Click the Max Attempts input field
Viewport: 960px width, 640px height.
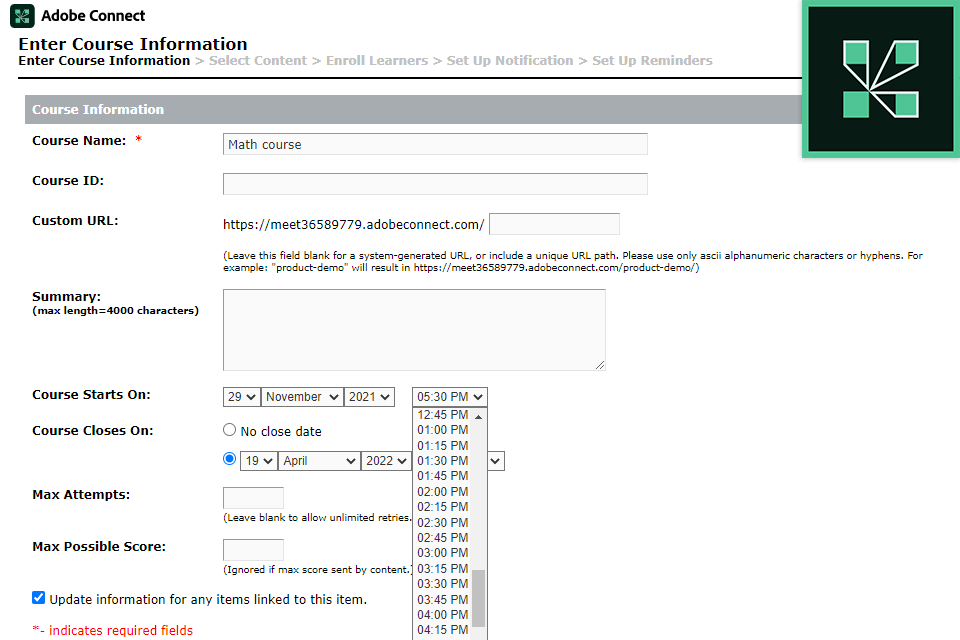click(x=253, y=497)
